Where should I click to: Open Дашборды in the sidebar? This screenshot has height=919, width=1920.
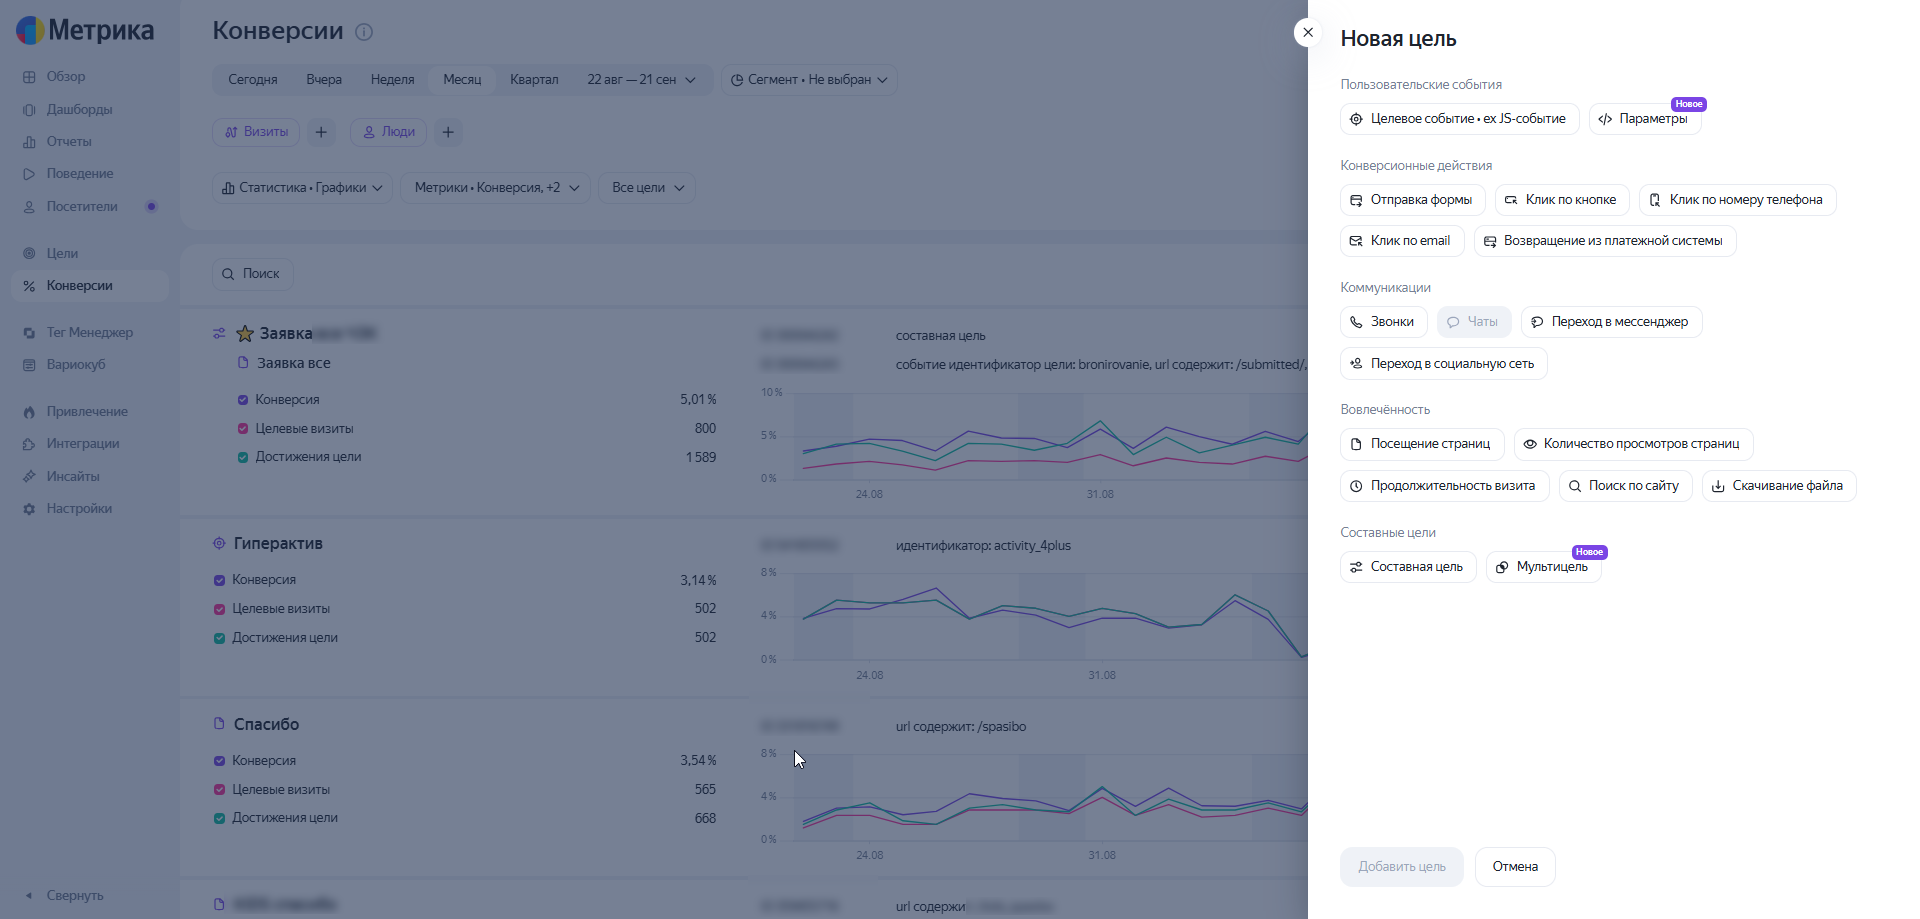point(79,110)
